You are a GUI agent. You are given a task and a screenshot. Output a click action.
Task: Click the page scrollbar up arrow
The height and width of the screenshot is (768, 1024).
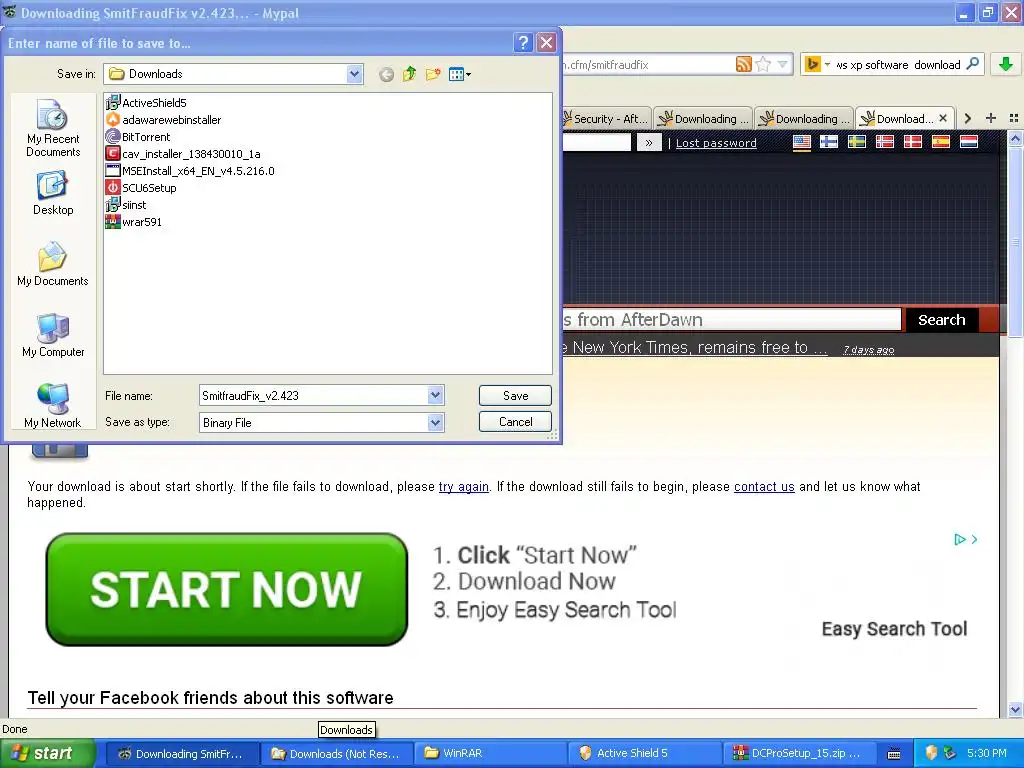click(1015, 138)
